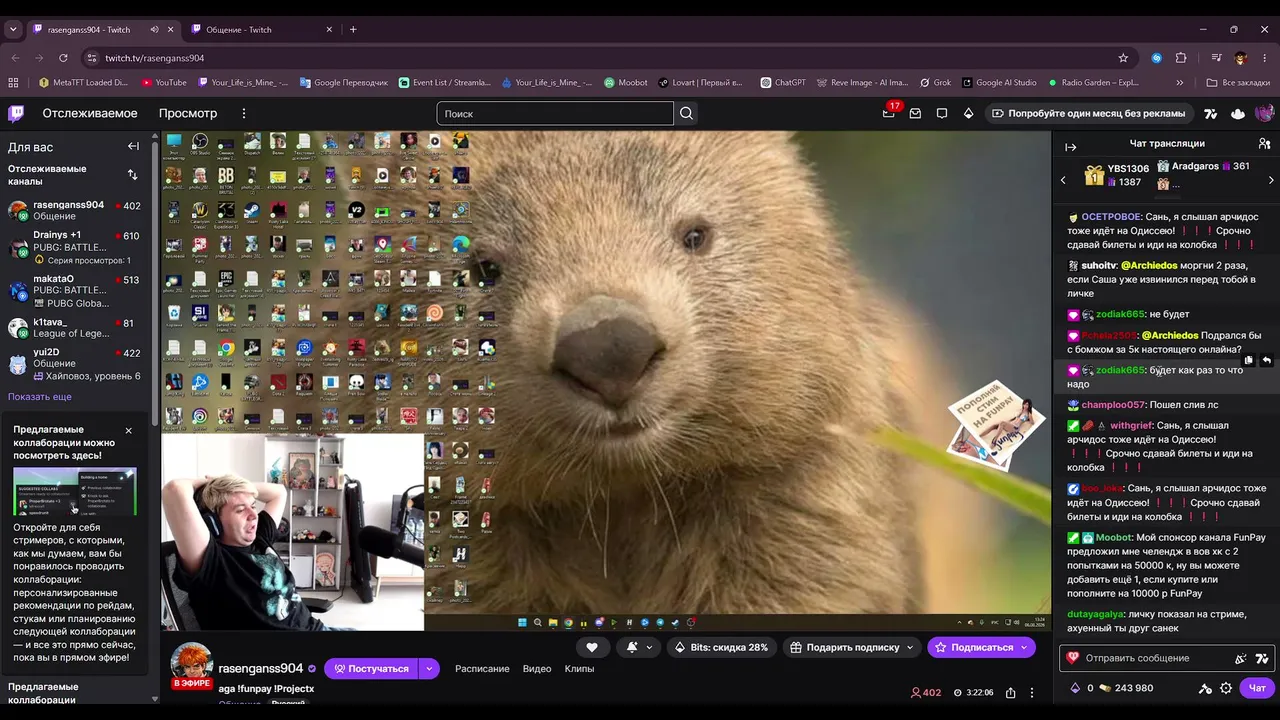Reply to the hovered chat message
Screen dimensions: 1280x720
coord(1266,360)
